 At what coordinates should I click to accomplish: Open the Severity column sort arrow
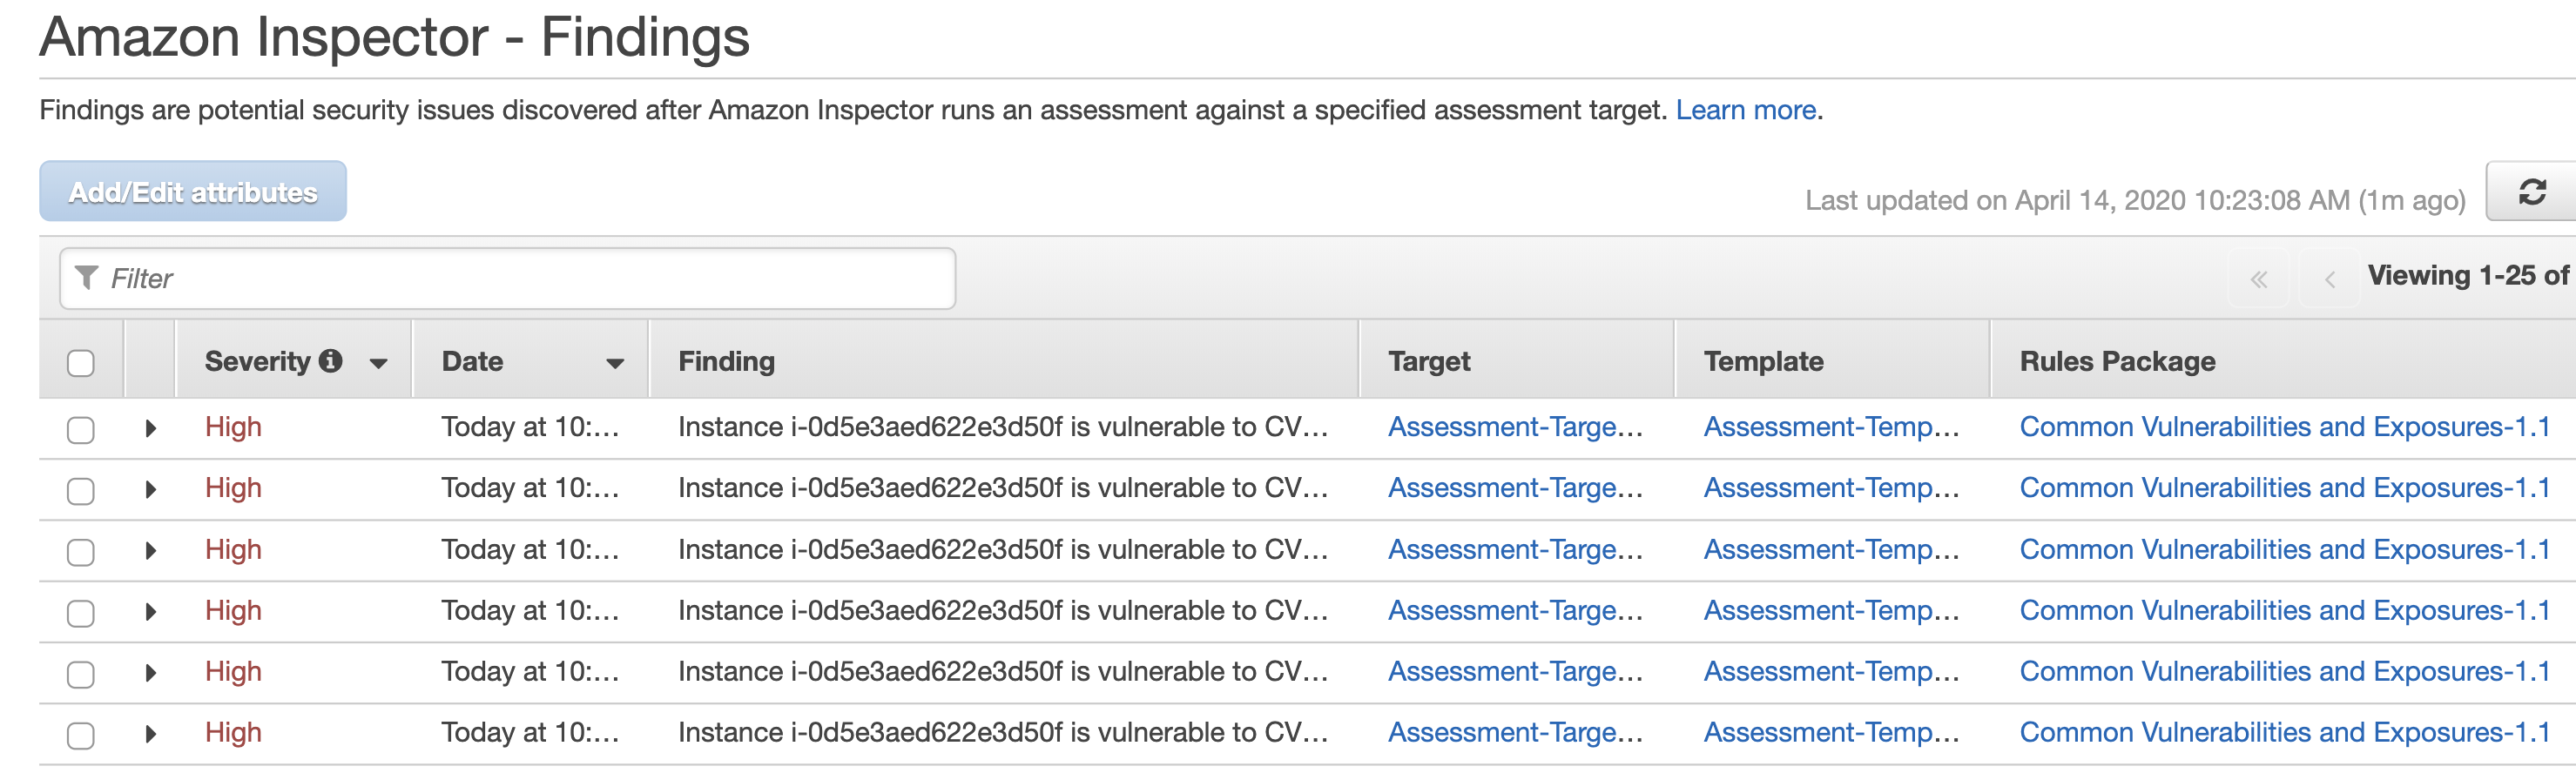[x=378, y=363]
